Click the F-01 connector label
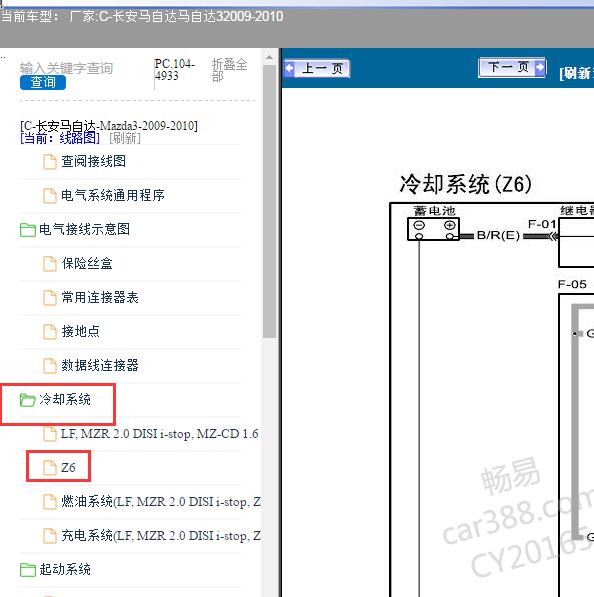 click(542, 224)
